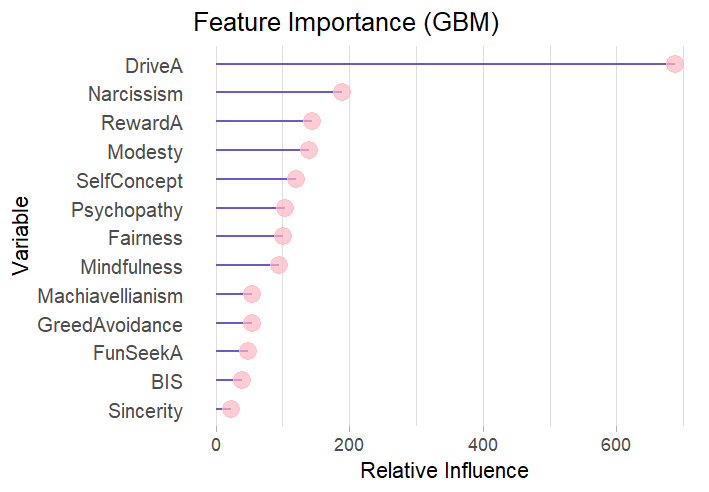This screenshot has width=709, height=492.
Task: Click the Modesty data point marker
Action: coord(309,150)
